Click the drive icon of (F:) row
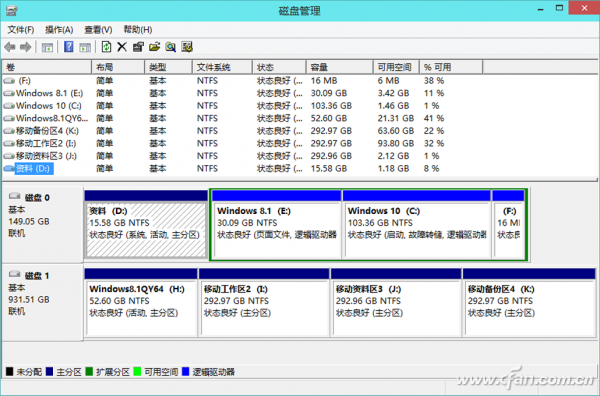Viewport: 600px width, 396px height. pyautogui.click(x=9, y=81)
